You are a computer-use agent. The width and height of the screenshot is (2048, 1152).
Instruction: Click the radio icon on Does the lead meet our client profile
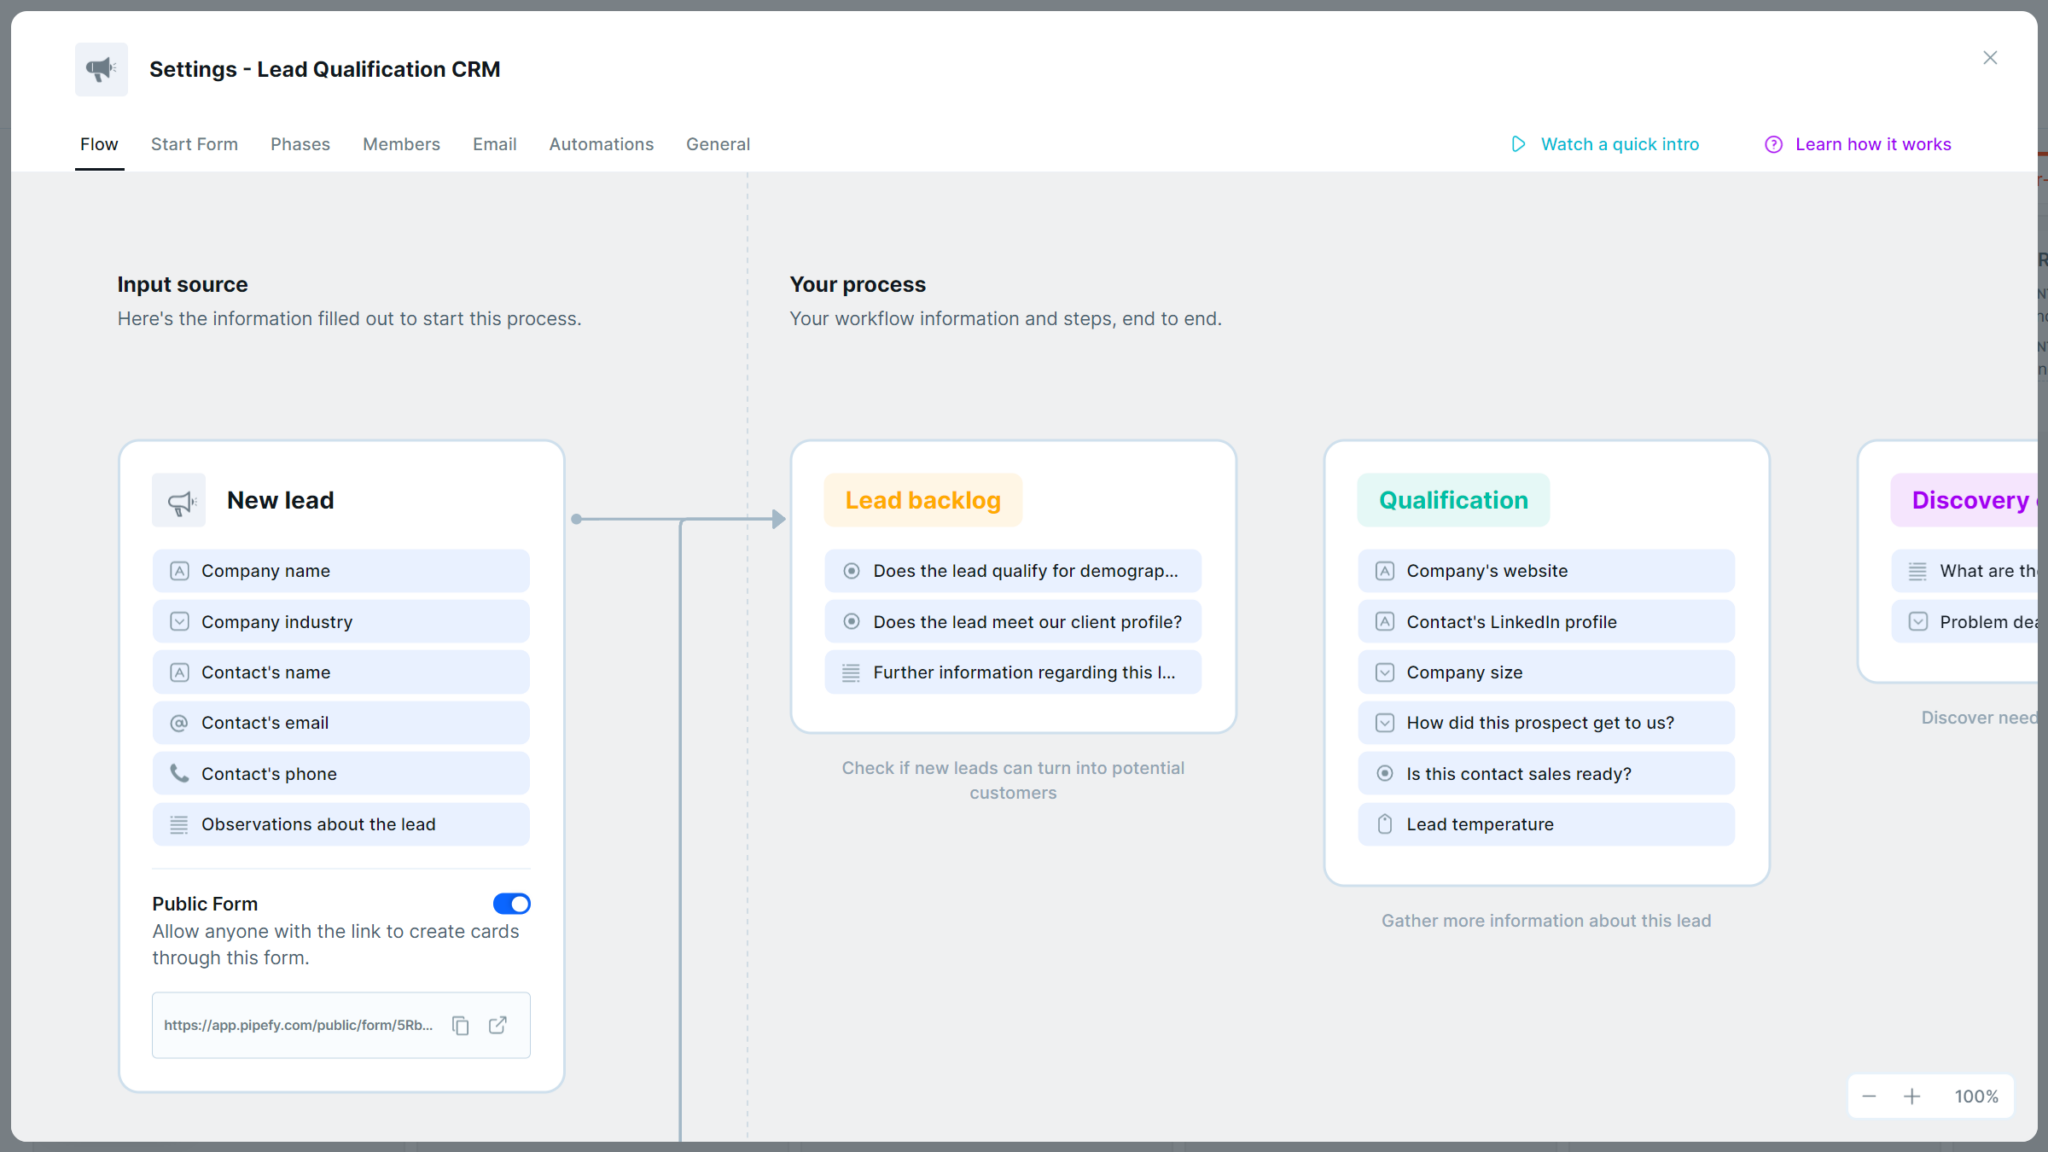(851, 621)
